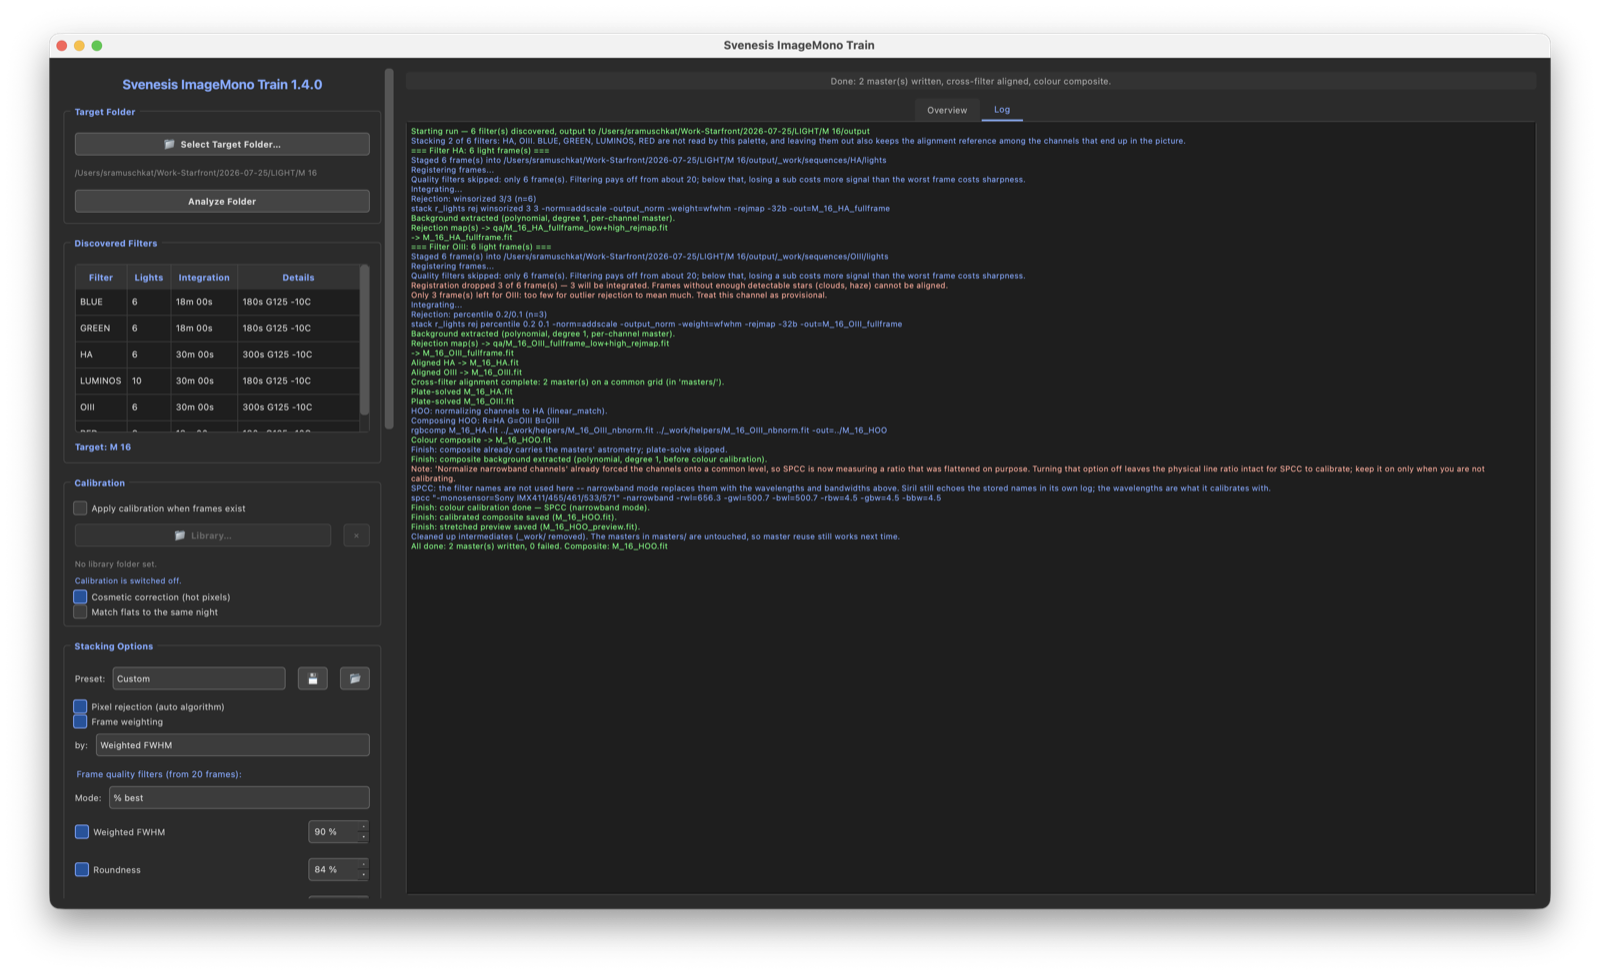This screenshot has width=1600, height=974.
Task: Decrease the Roundness 84 % stepper
Action: pos(363,875)
